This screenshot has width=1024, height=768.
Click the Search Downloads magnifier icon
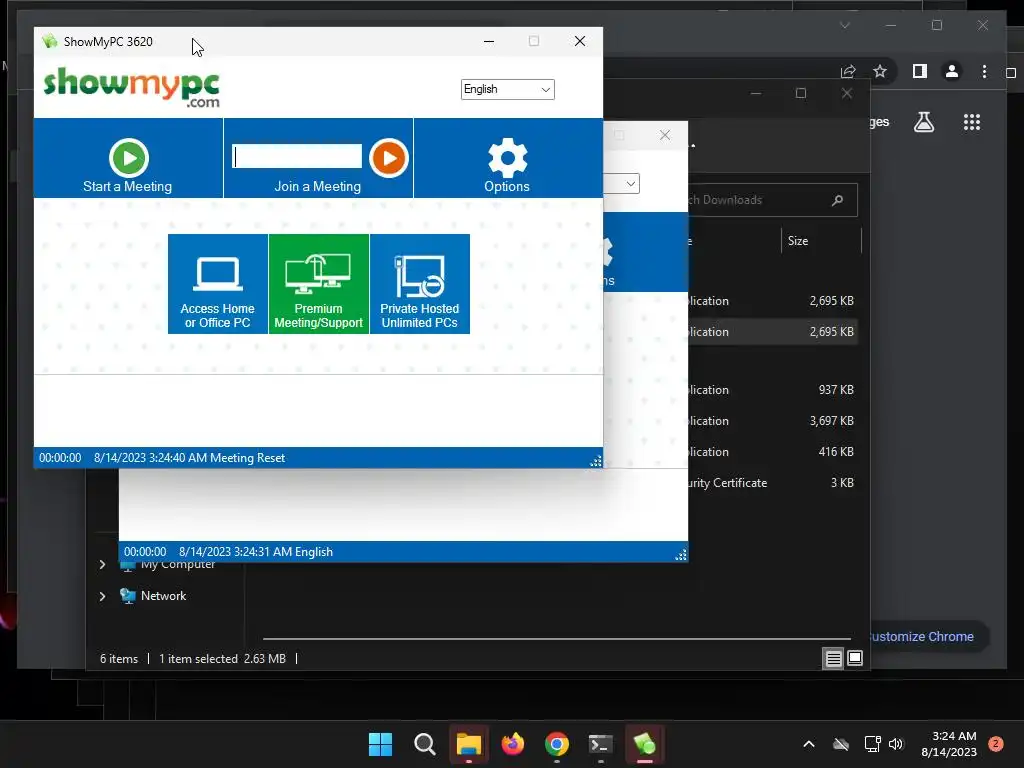pos(837,200)
